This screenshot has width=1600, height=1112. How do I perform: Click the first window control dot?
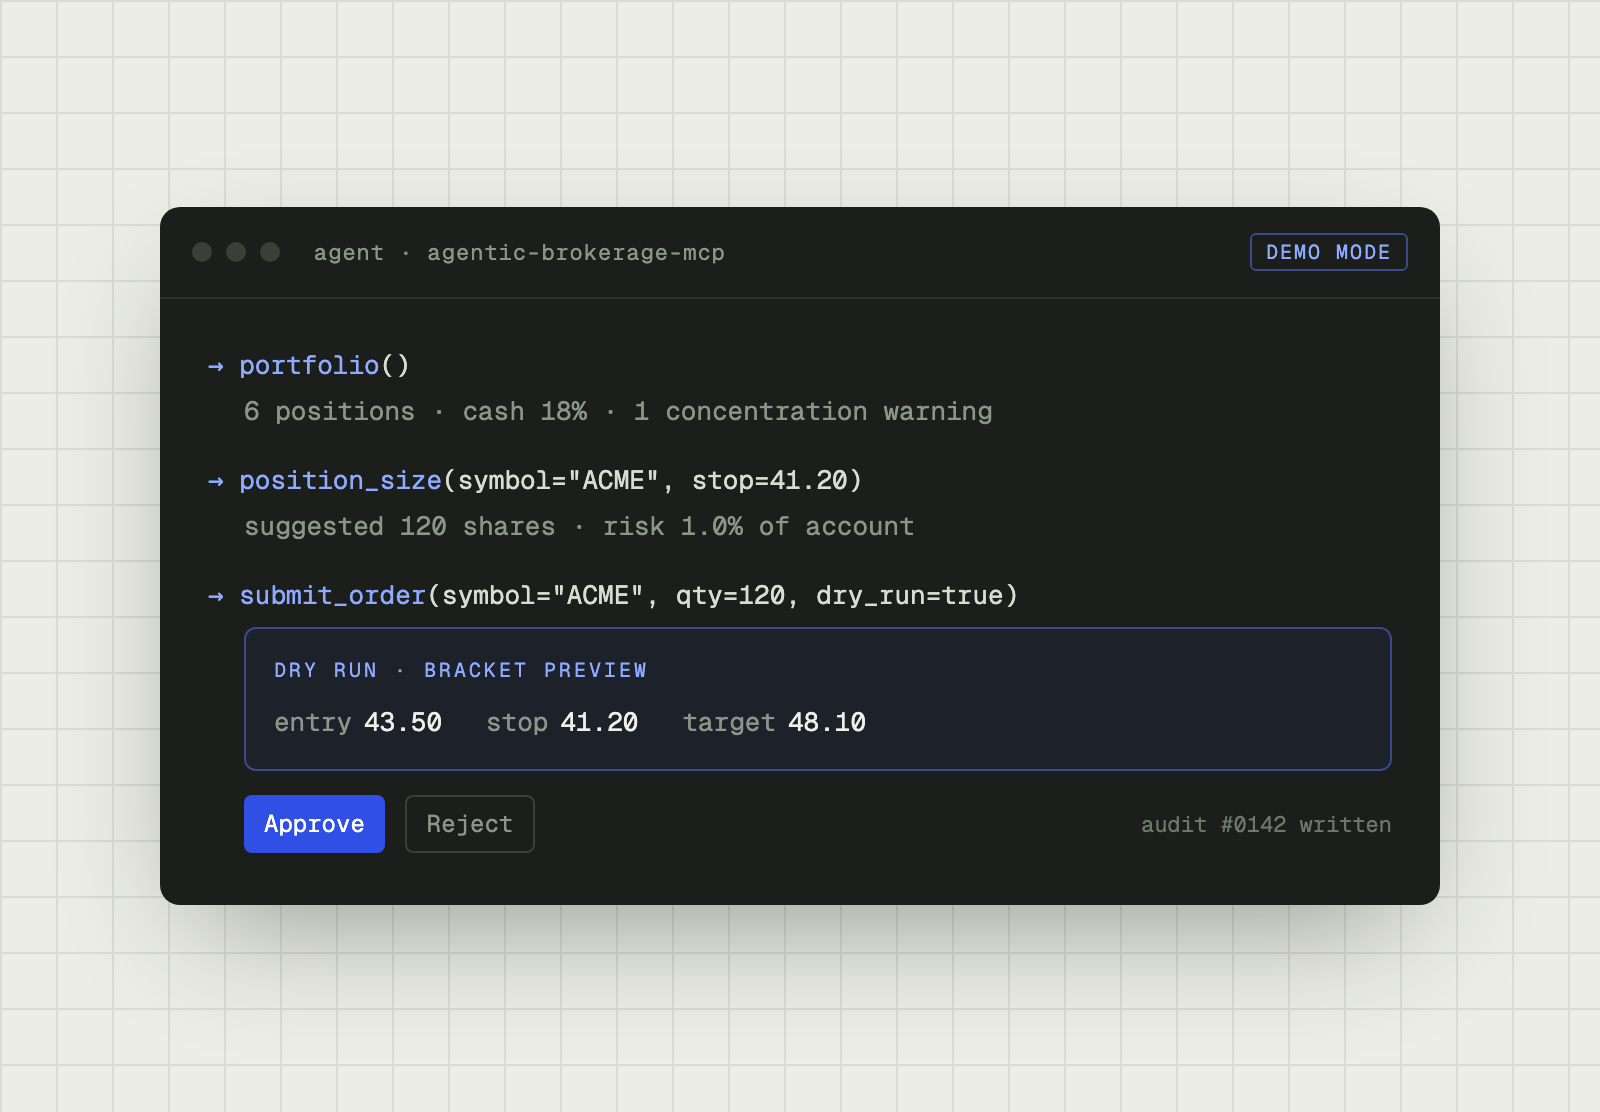click(202, 252)
